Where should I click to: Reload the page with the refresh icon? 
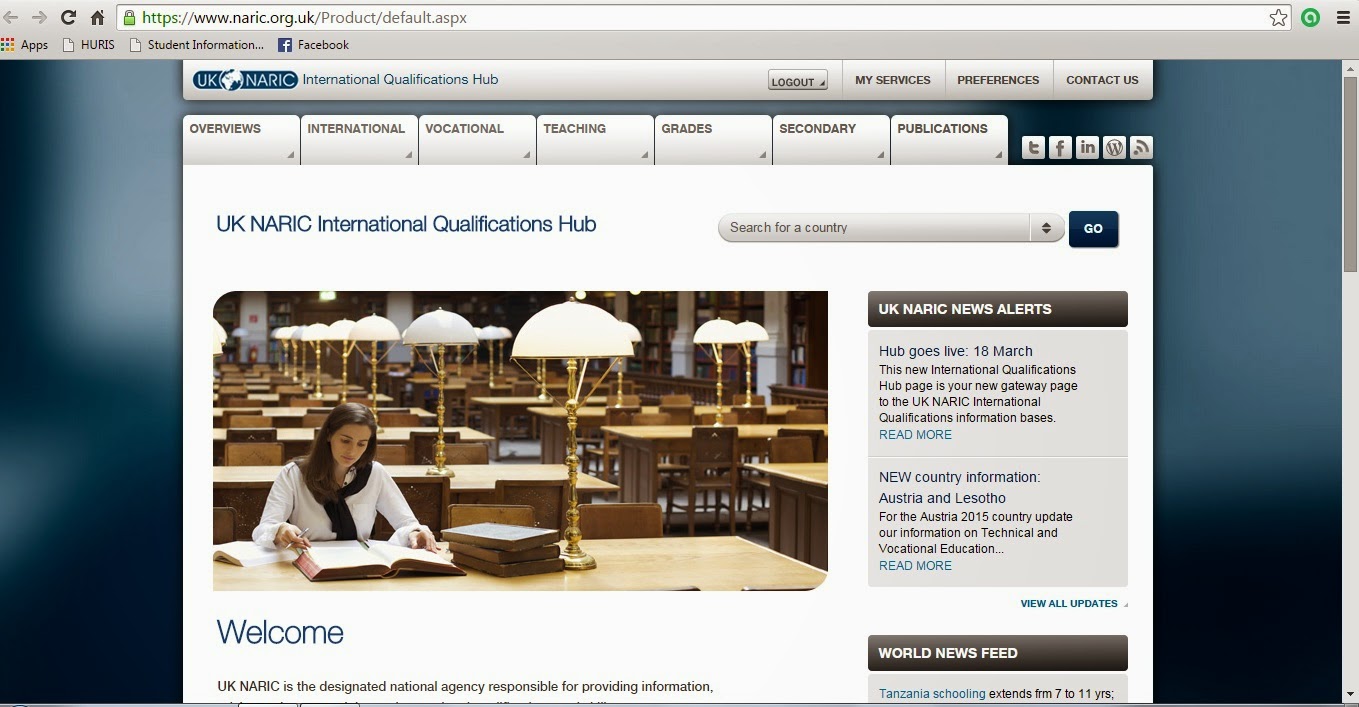(69, 17)
